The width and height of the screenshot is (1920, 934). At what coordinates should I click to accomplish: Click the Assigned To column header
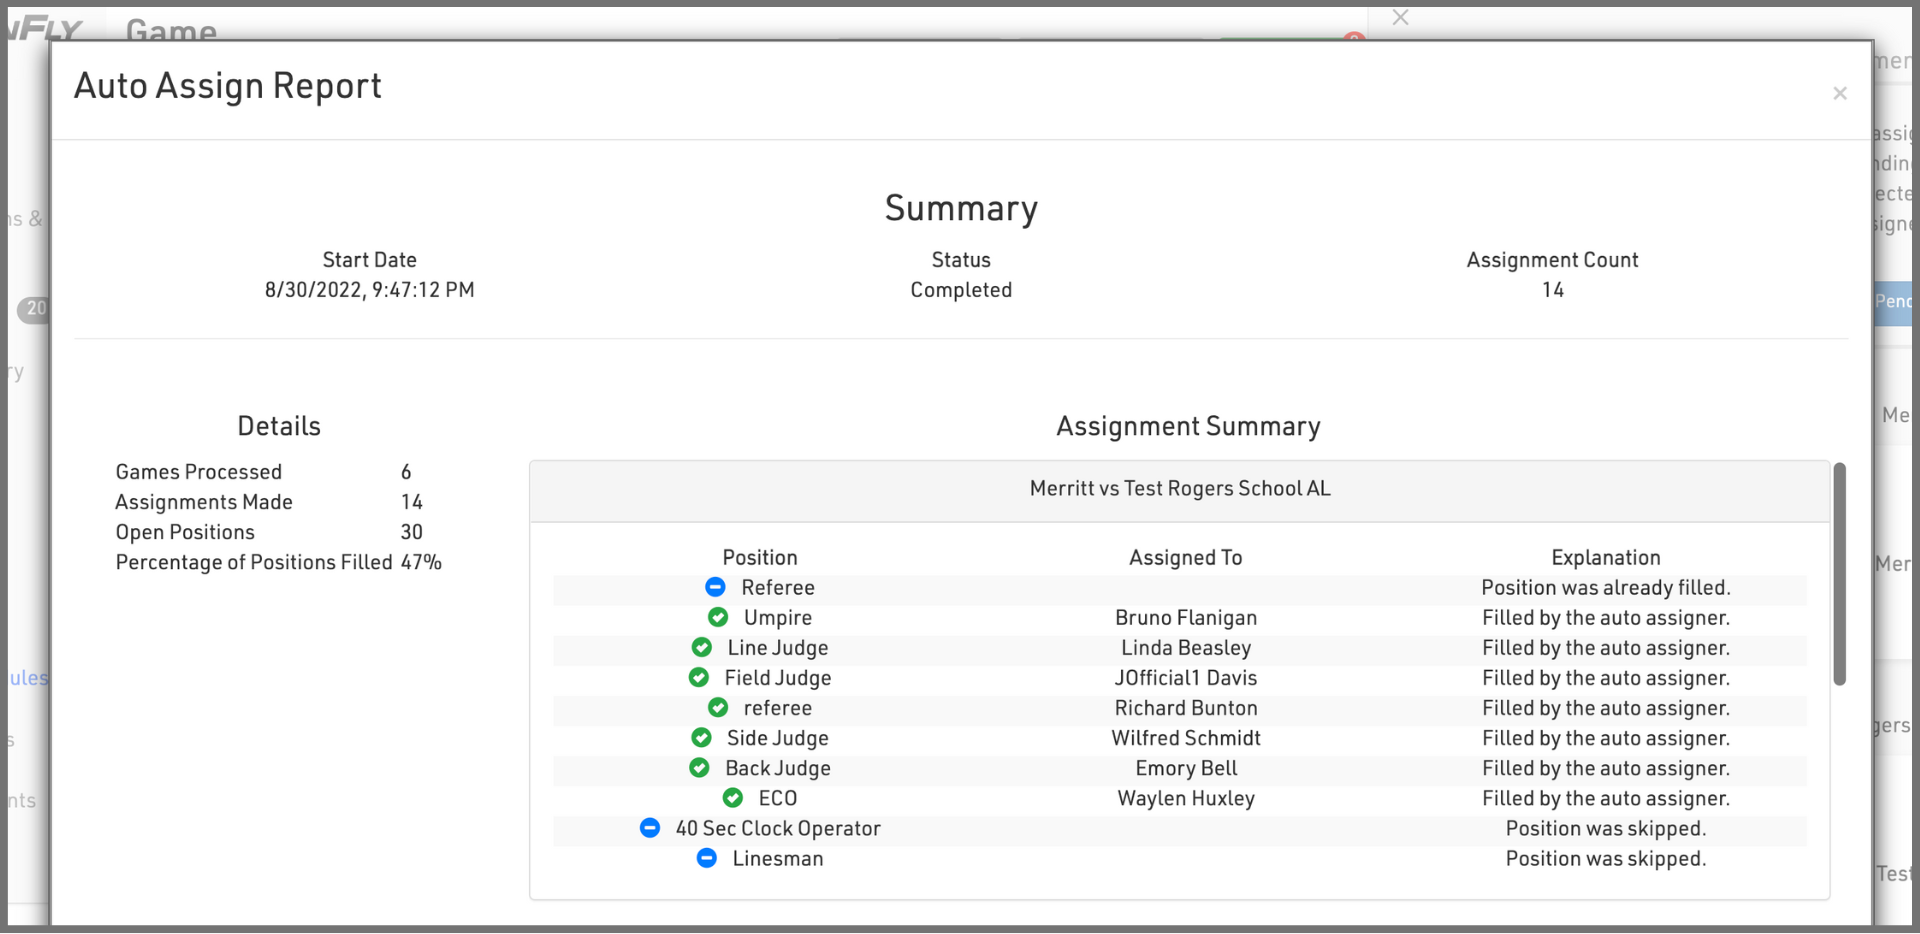click(1185, 557)
